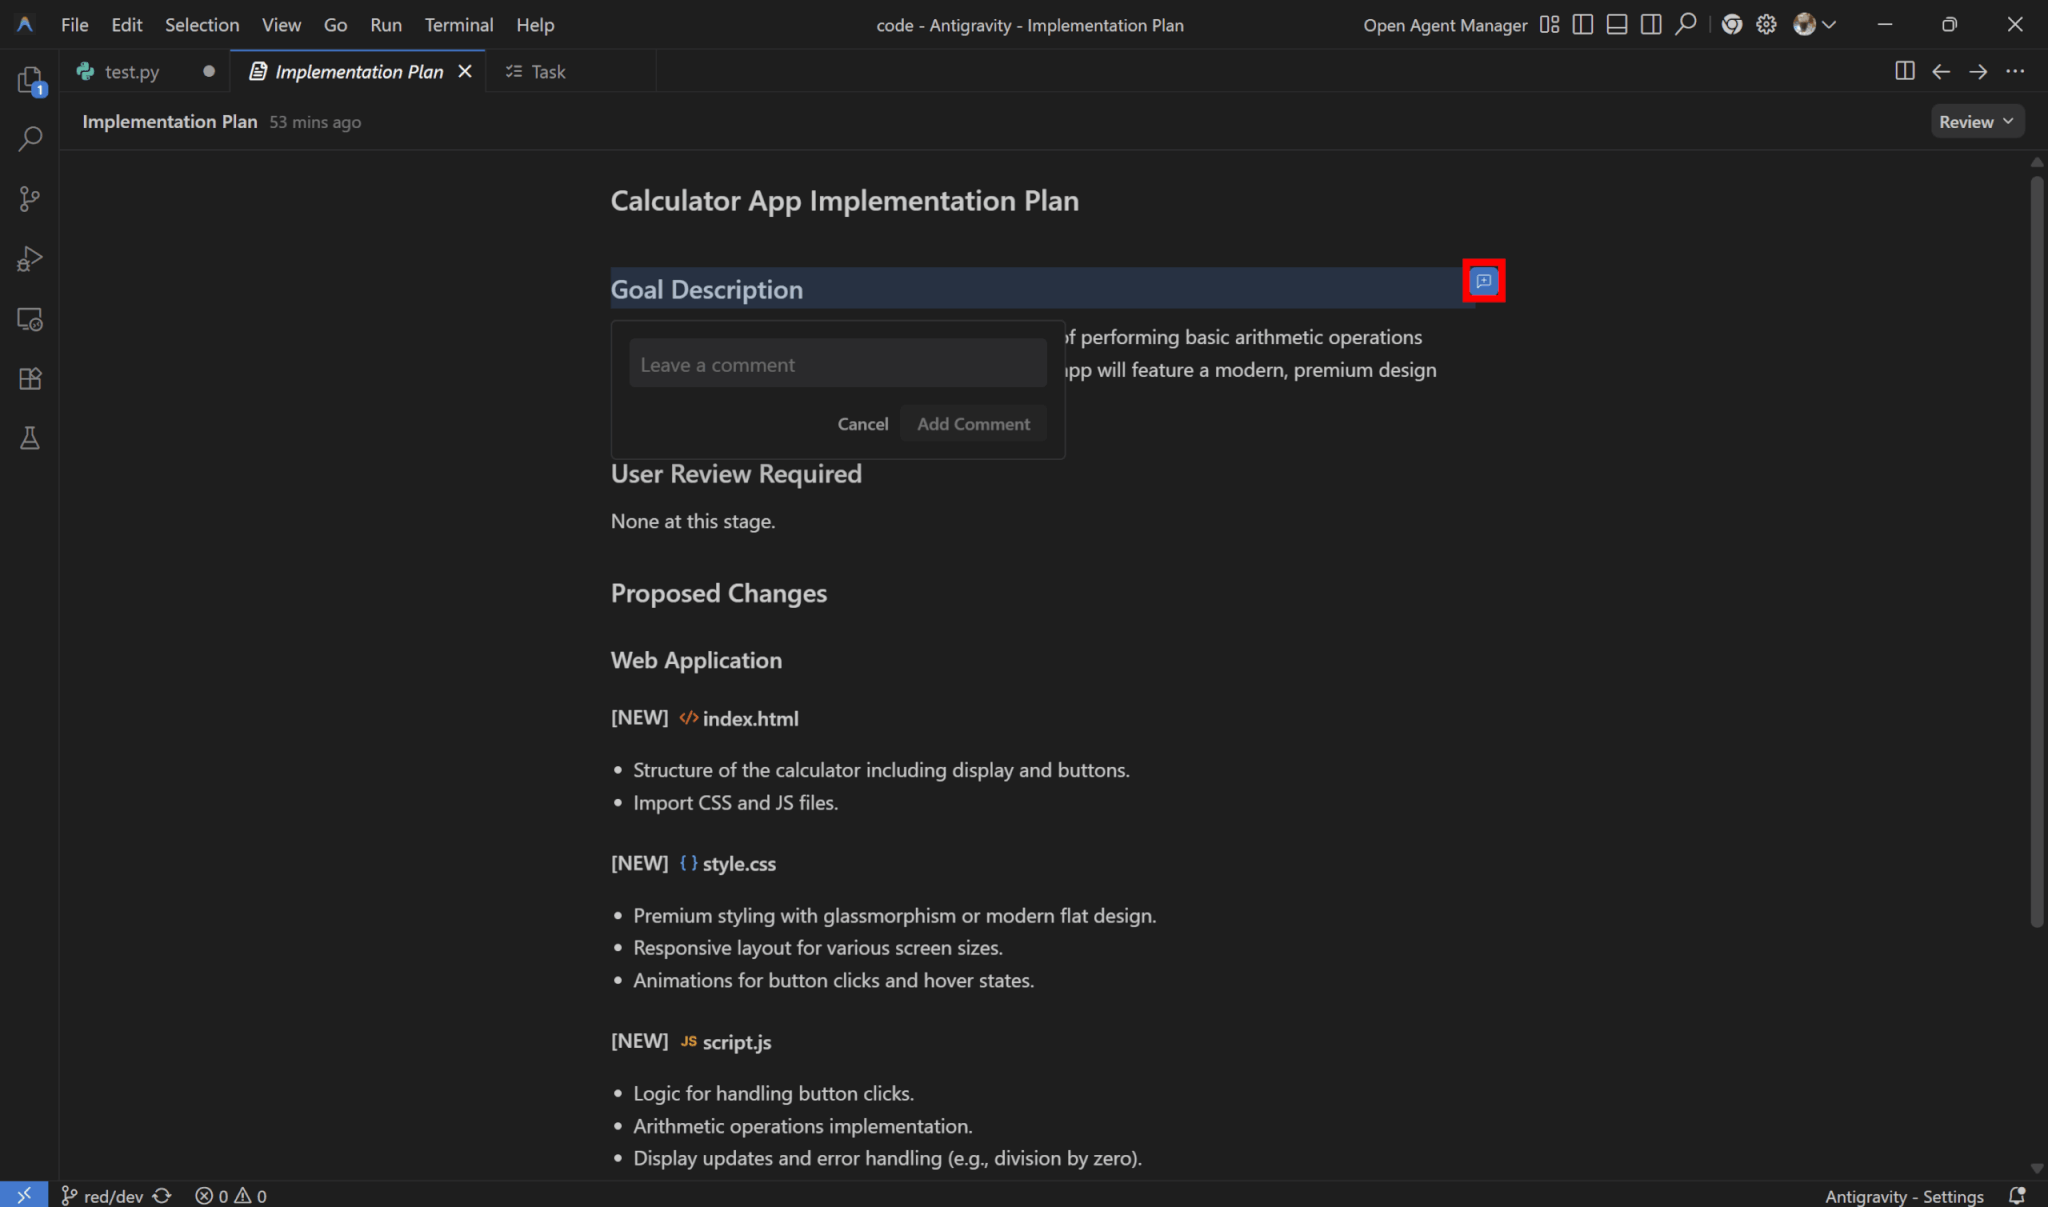
Task: Toggle primary side bar layout icon
Action: coord(1582,25)
